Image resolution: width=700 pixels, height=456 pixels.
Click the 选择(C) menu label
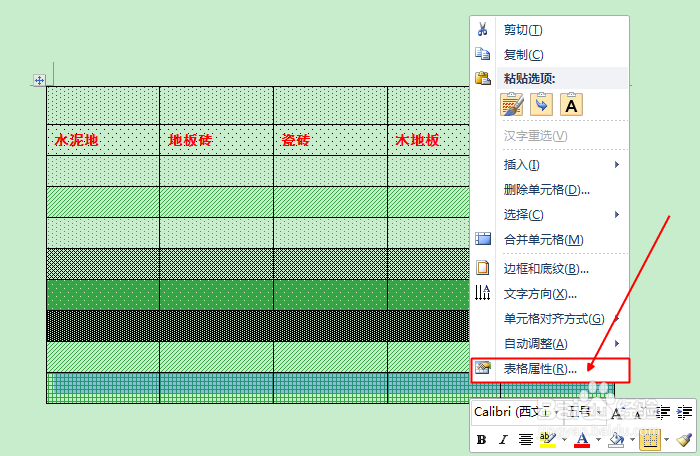[x=524, y=215]
